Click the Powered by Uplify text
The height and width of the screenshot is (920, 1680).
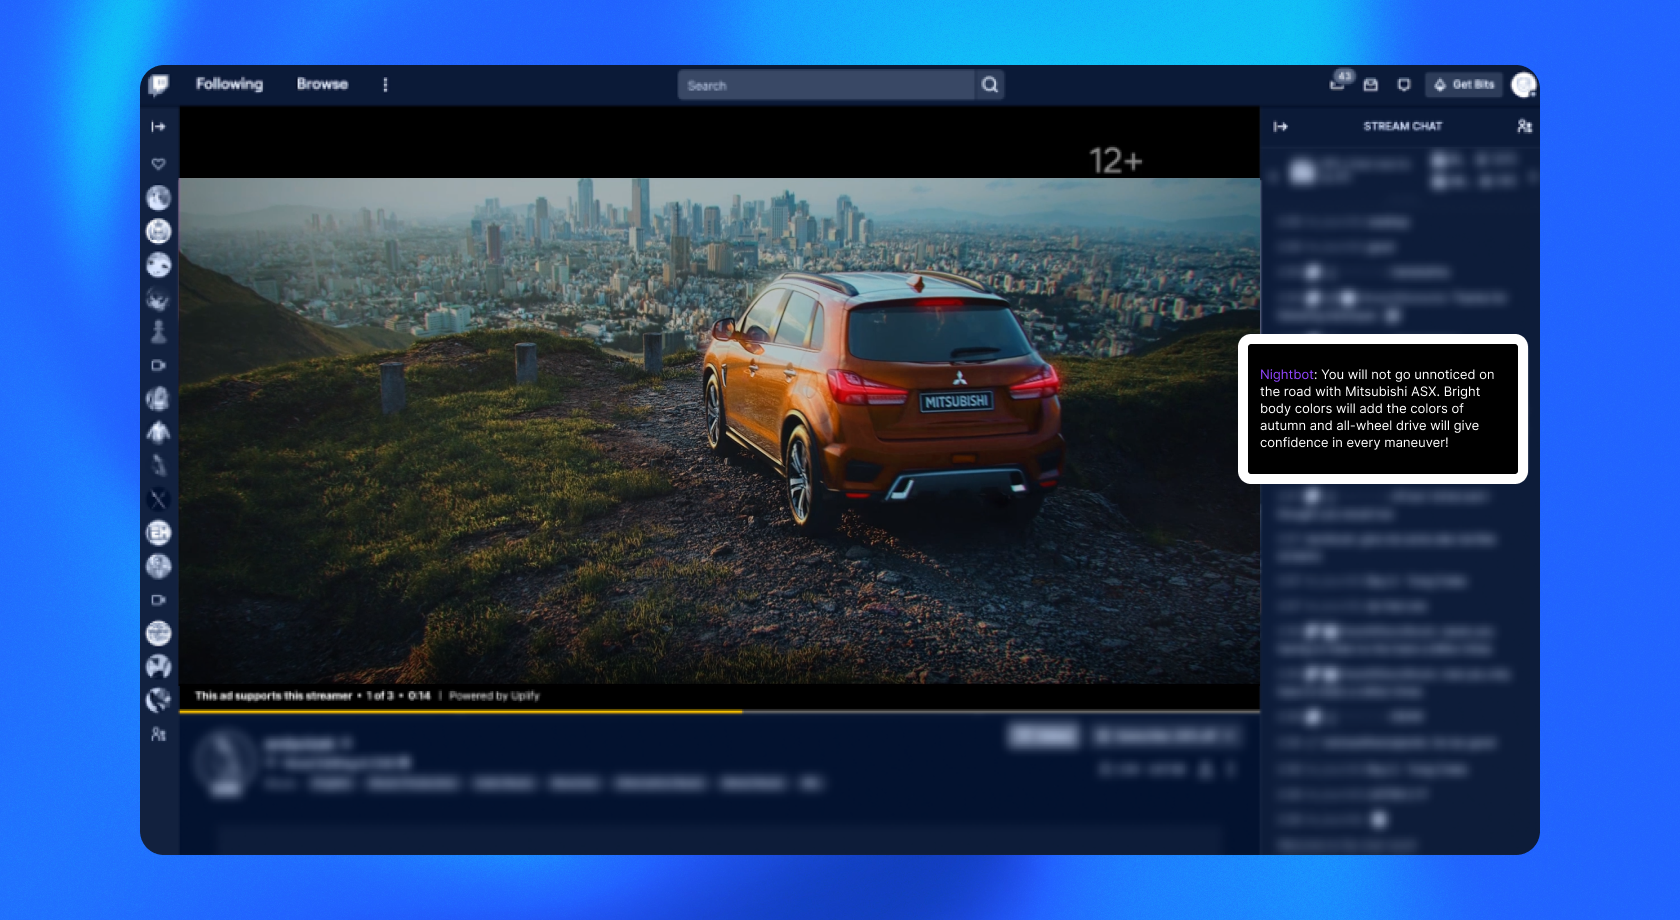tap(494, 696)
